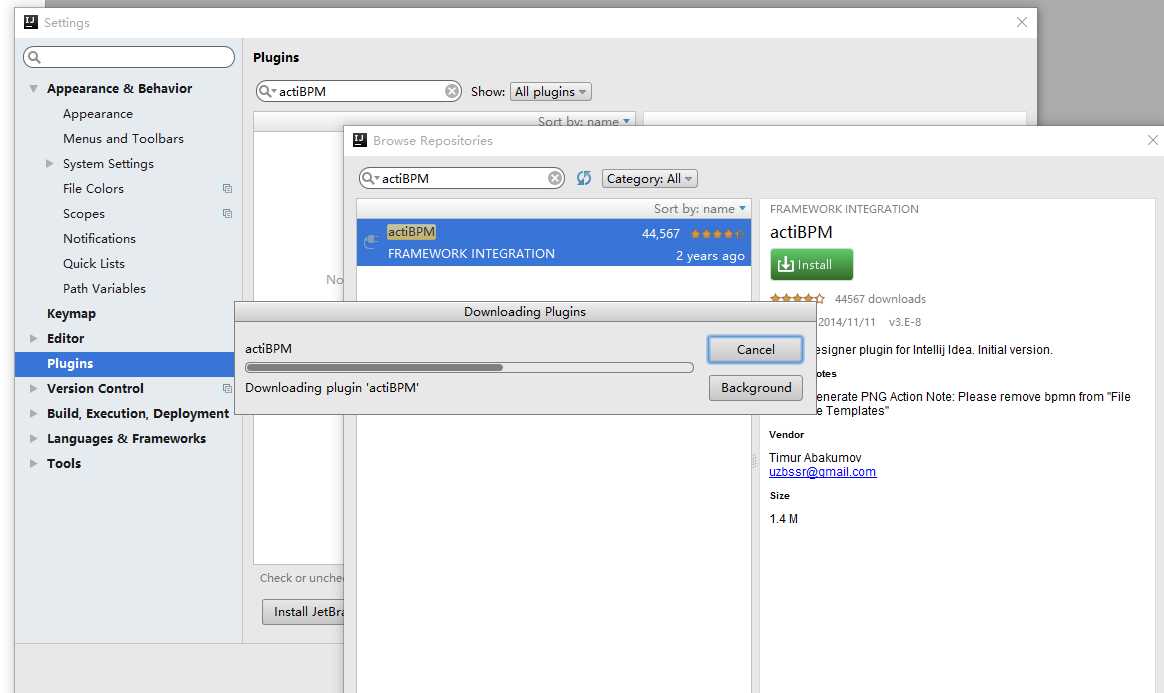The height and width of the screenshot is (693, 1164).
Task: Open Sort by: name in Browse Repositories
Action: pos(699,208)
